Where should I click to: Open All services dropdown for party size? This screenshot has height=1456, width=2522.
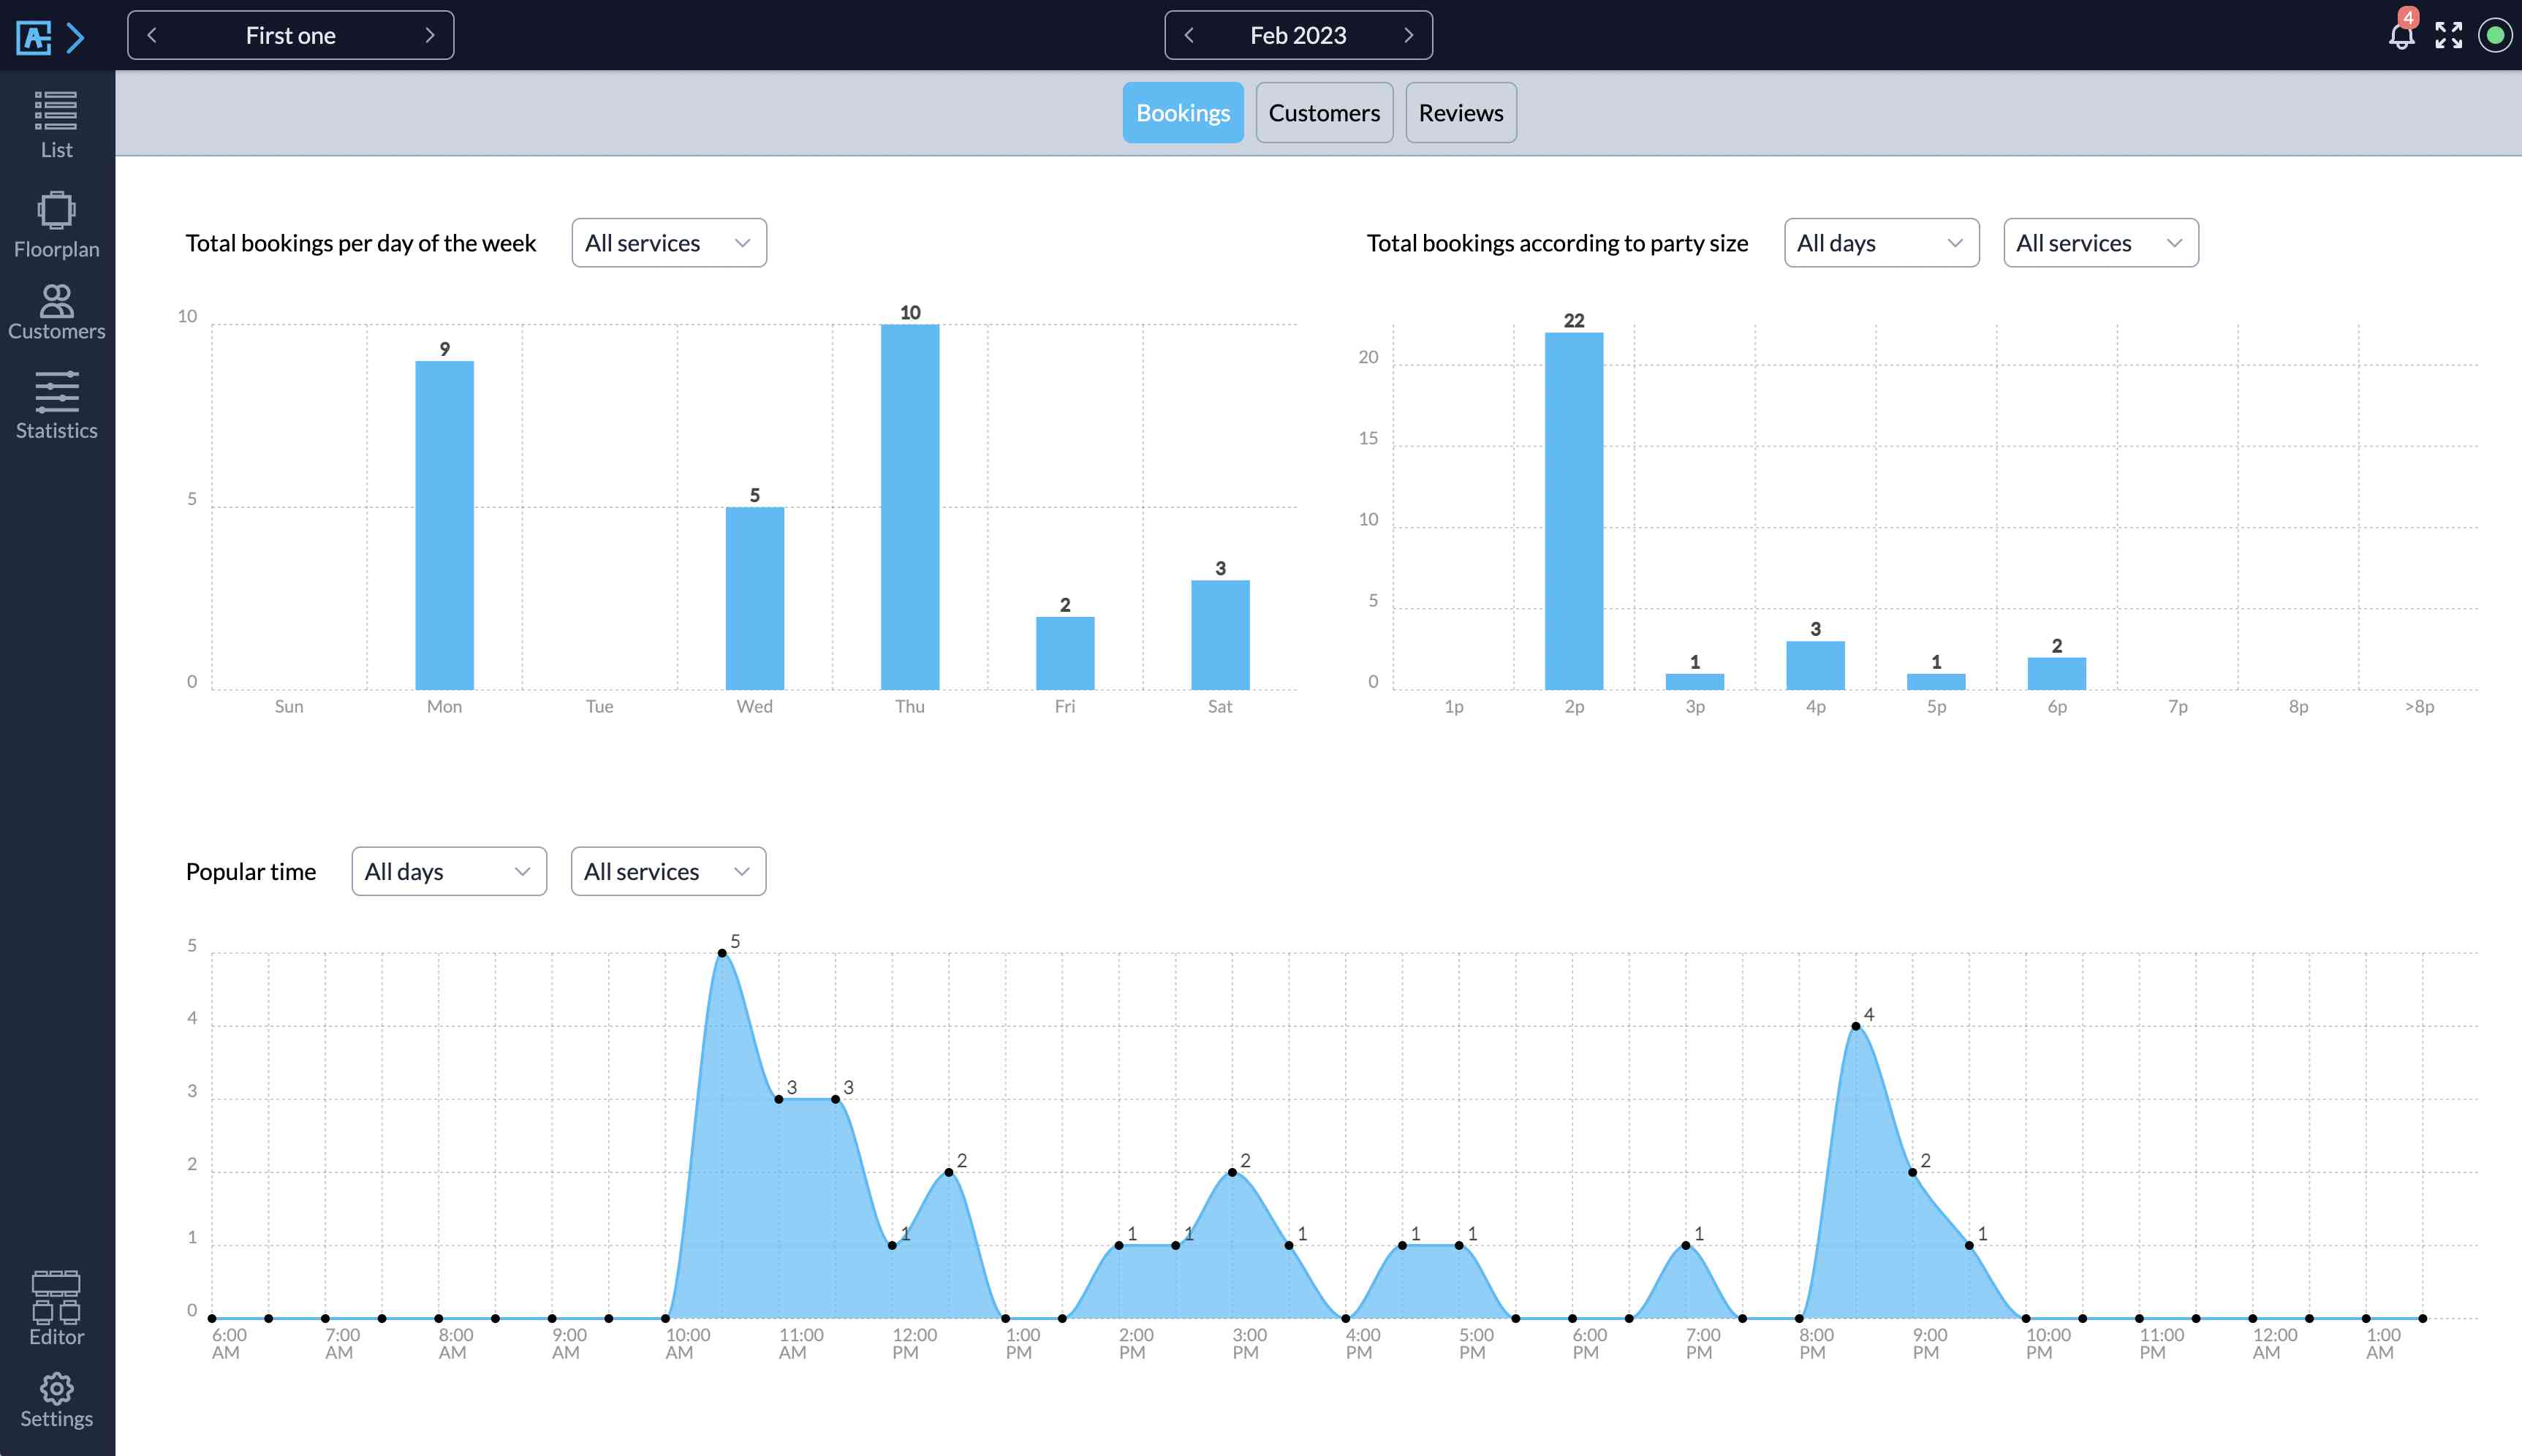tap(2100, 243)
